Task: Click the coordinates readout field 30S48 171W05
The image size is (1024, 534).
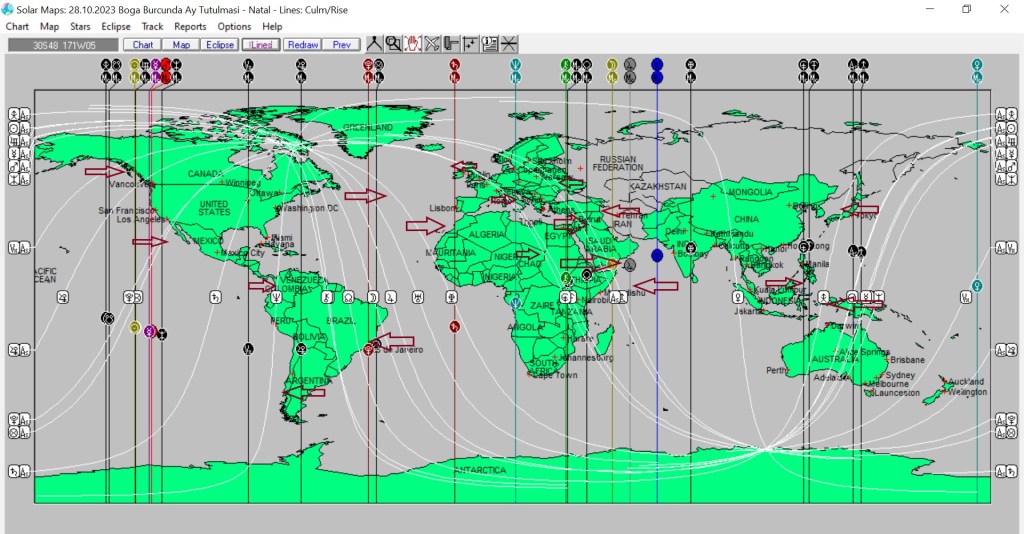Action: [62, 44]
